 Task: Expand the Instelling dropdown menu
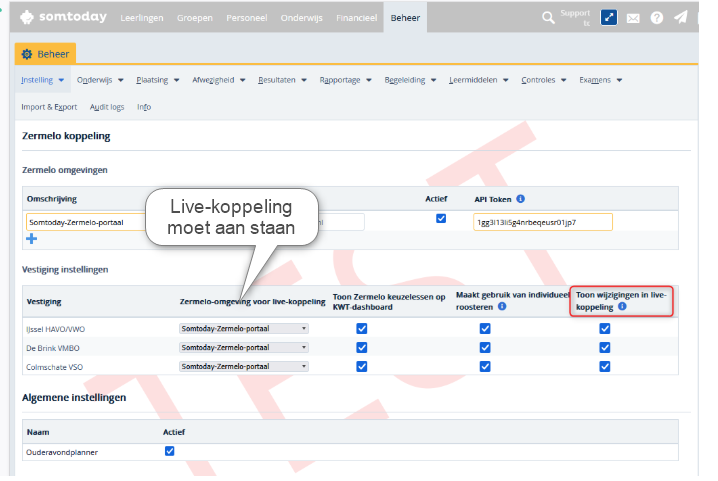[x=43, y=79]
